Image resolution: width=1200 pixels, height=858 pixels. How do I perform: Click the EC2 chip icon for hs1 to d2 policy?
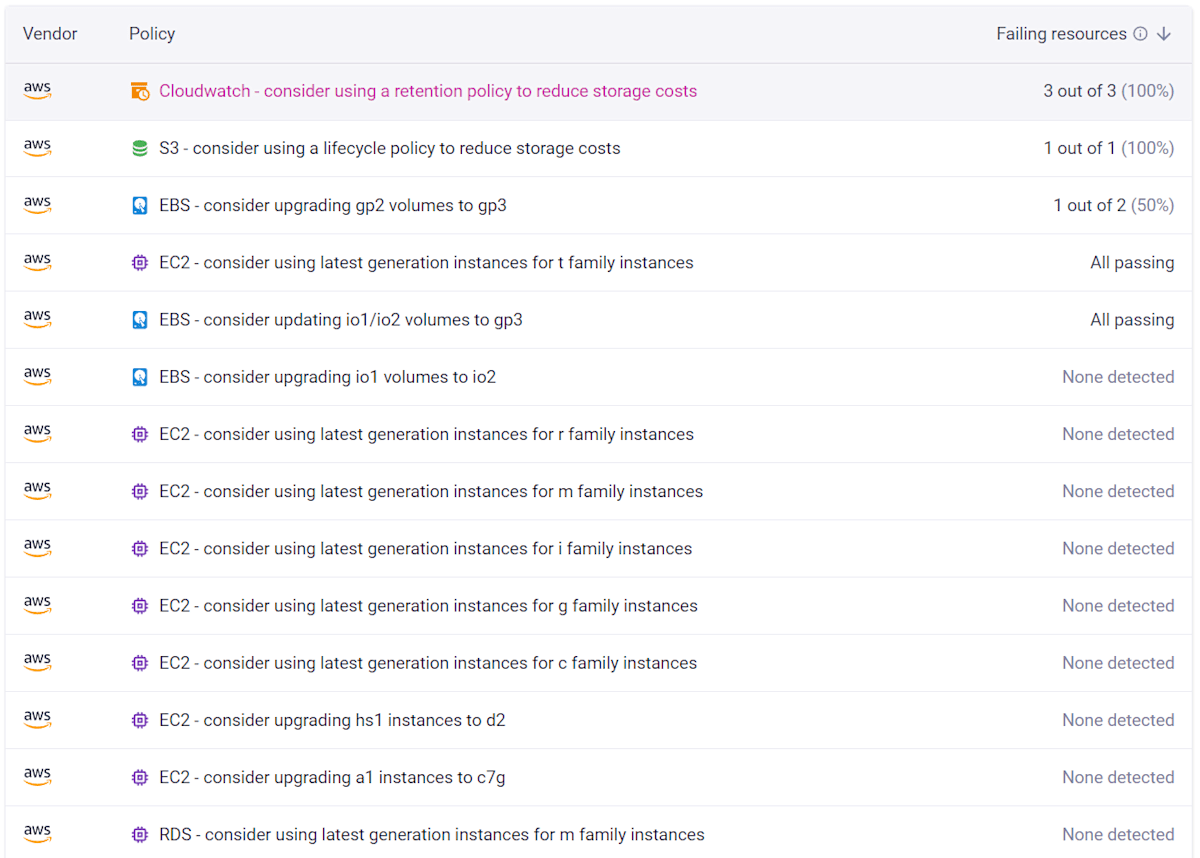click(x=140, y=720)
